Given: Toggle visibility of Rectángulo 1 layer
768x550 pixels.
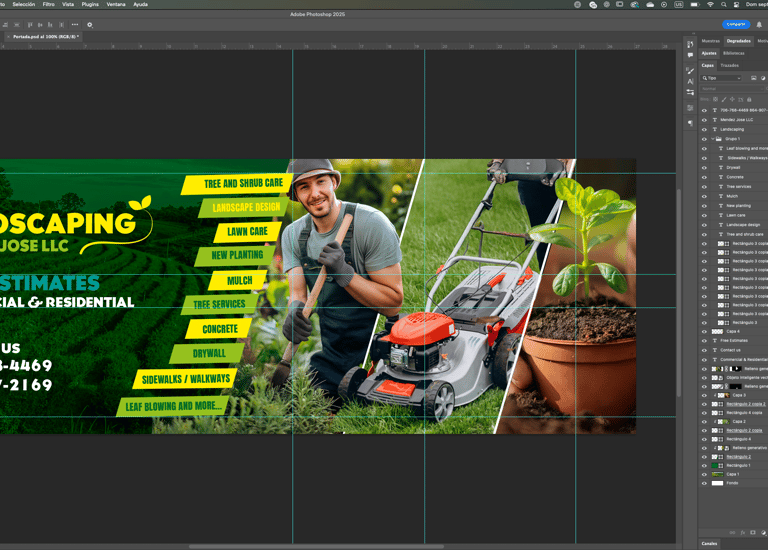Looking at the screenshot, I should 704,466.
